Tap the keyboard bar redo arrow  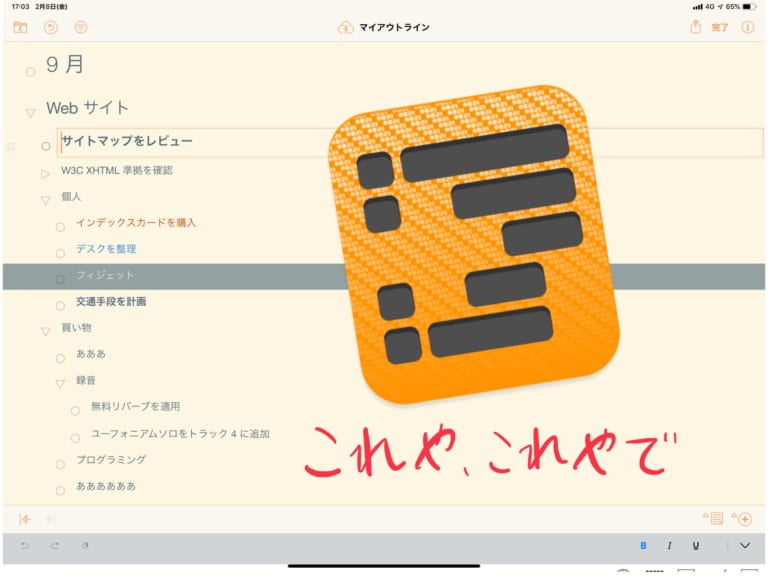[55, 546]
